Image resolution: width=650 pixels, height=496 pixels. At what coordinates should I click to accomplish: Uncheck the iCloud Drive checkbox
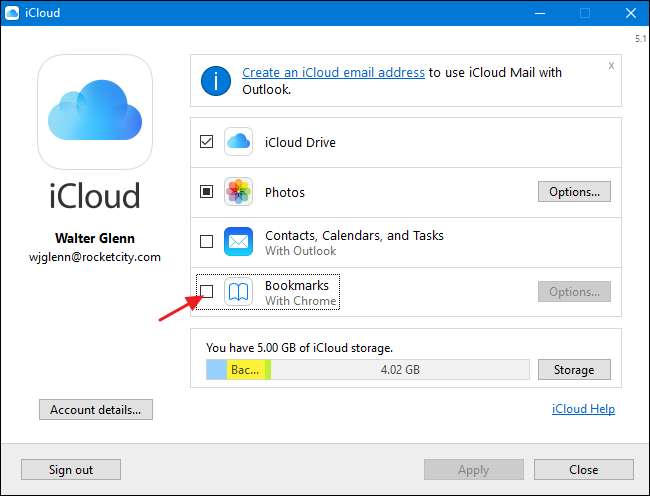(206, 142)
